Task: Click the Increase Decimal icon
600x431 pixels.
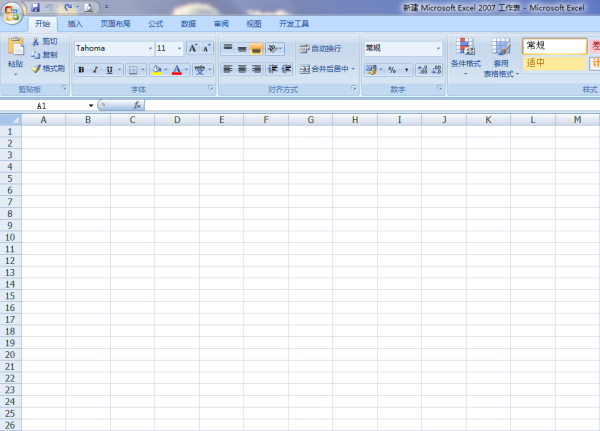Action: click(x=422, y=70)
